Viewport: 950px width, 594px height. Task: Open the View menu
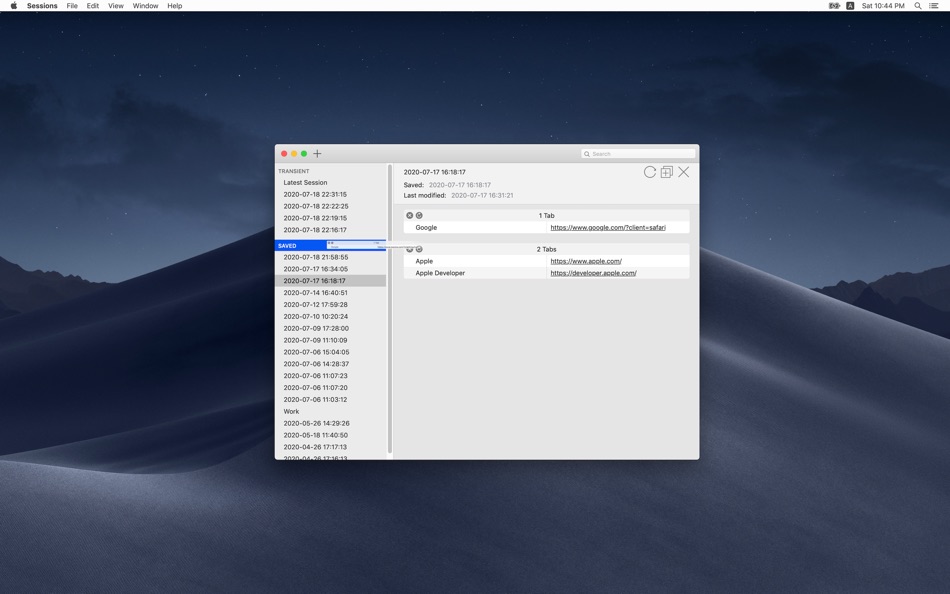coord(116,5)
